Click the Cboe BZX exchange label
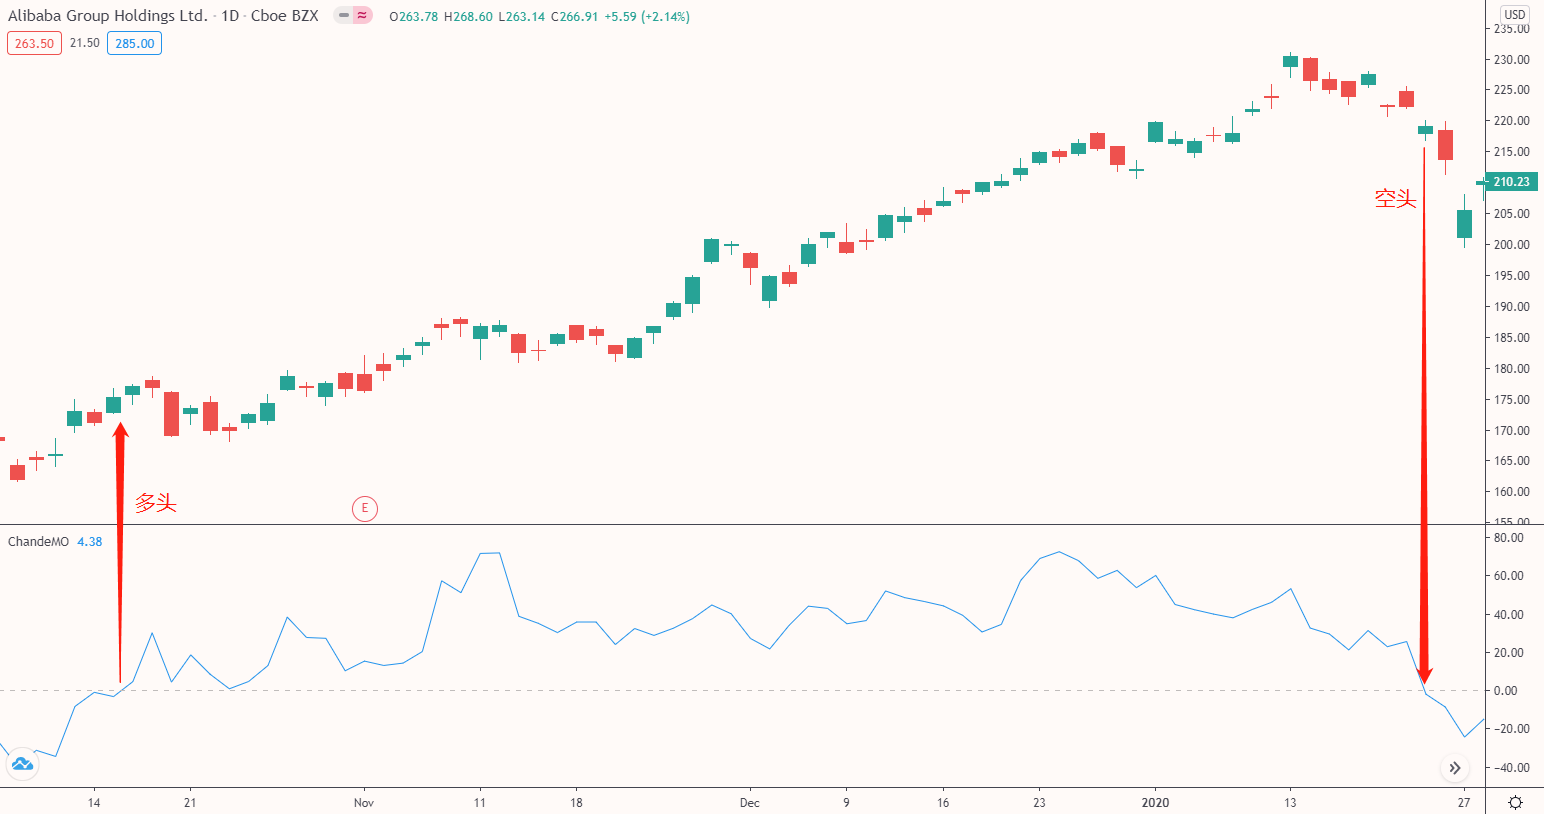1544x814 pixels. (x=285, y=16)
